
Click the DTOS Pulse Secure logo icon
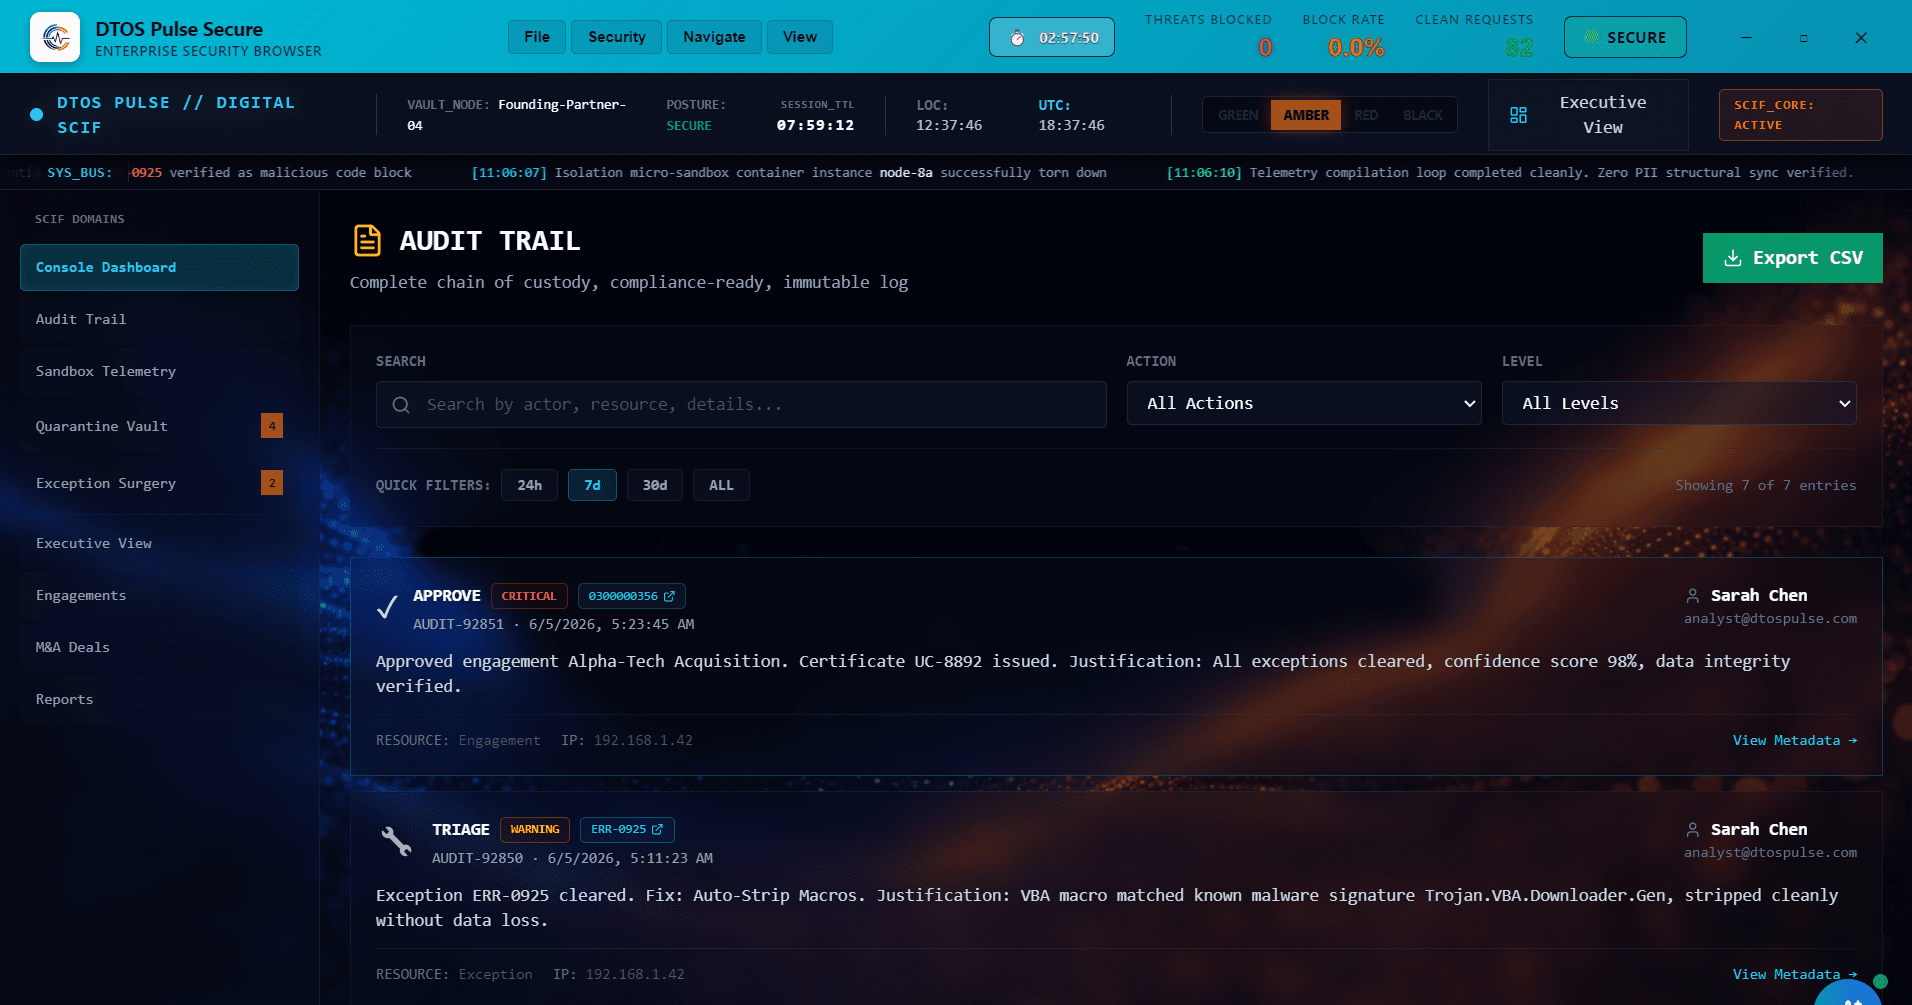(x=55, y=38)
